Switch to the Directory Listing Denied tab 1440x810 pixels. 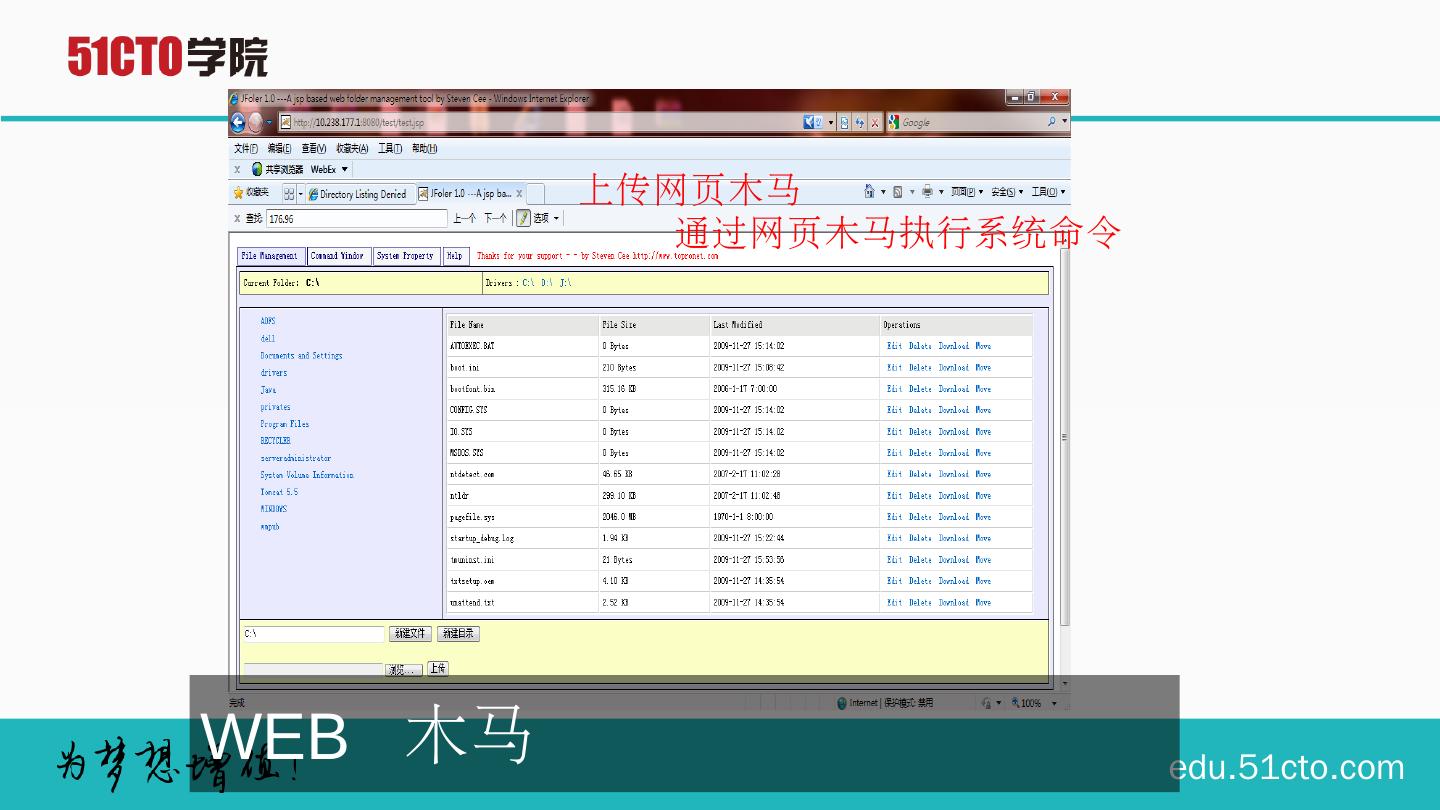coord(361,191)
